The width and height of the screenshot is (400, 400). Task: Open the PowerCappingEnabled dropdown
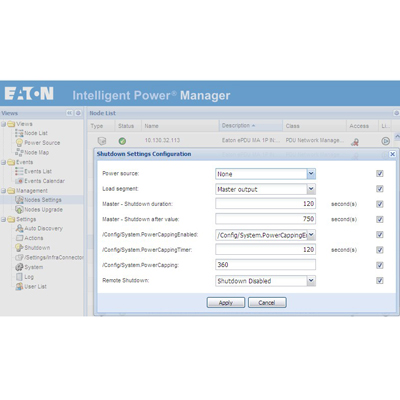(x=311, y=235)
